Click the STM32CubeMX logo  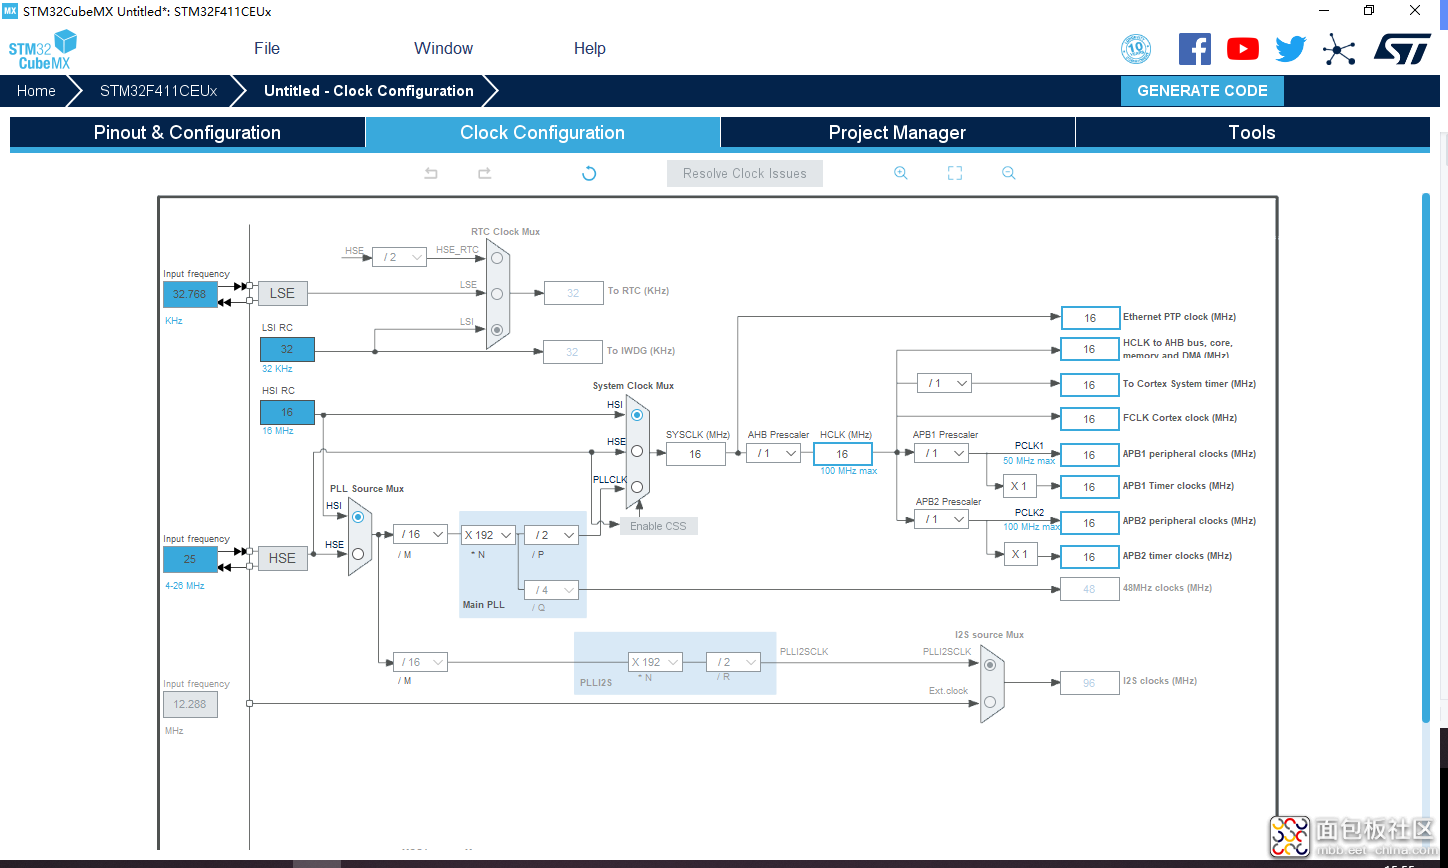pyautogui.click(x=43, y=49)
